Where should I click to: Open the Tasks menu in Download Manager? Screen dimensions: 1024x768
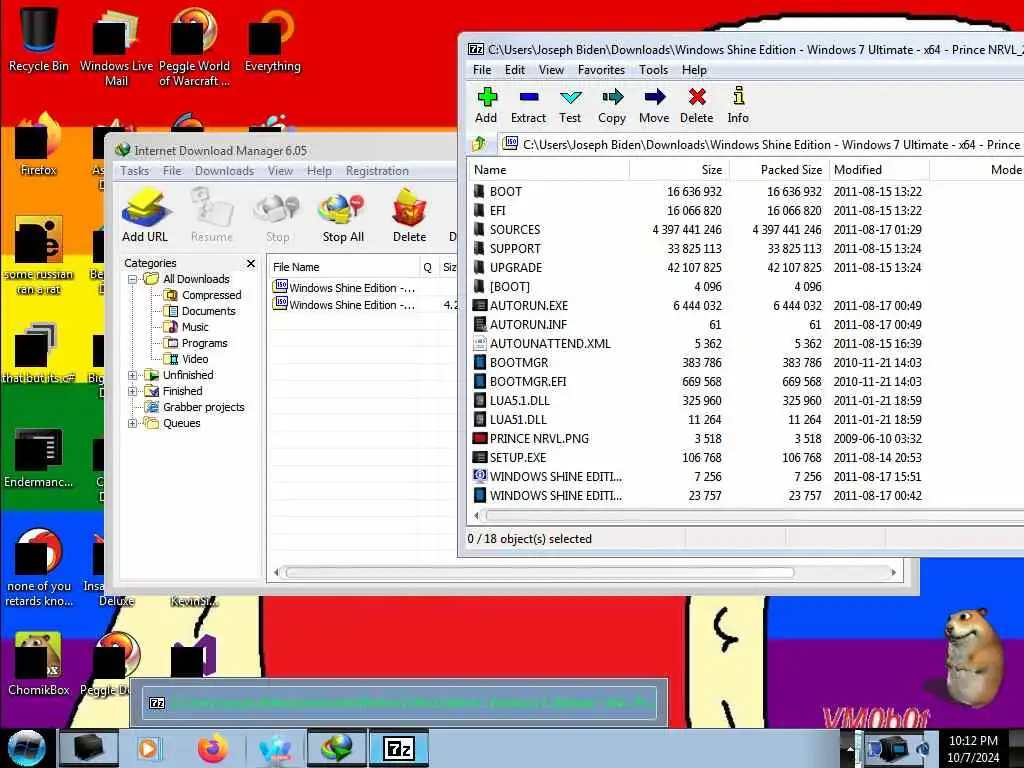pyautogui.click(x=135, y=170)
